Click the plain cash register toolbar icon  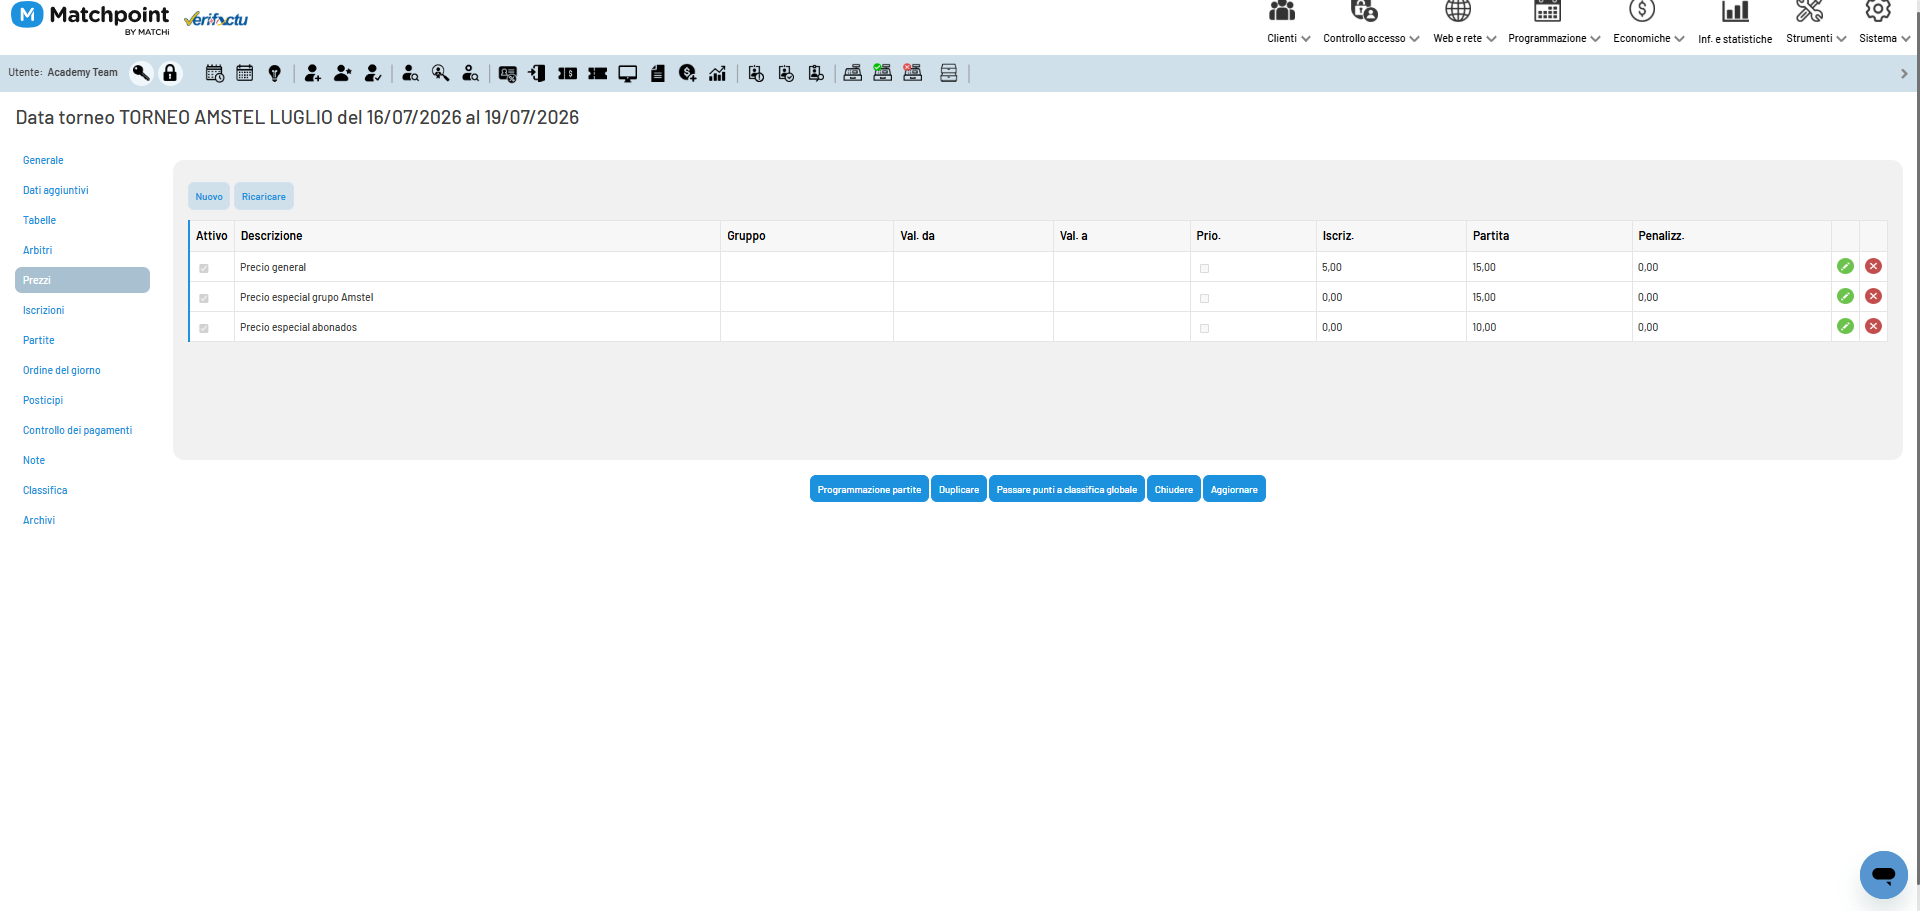tap(853, 73)
